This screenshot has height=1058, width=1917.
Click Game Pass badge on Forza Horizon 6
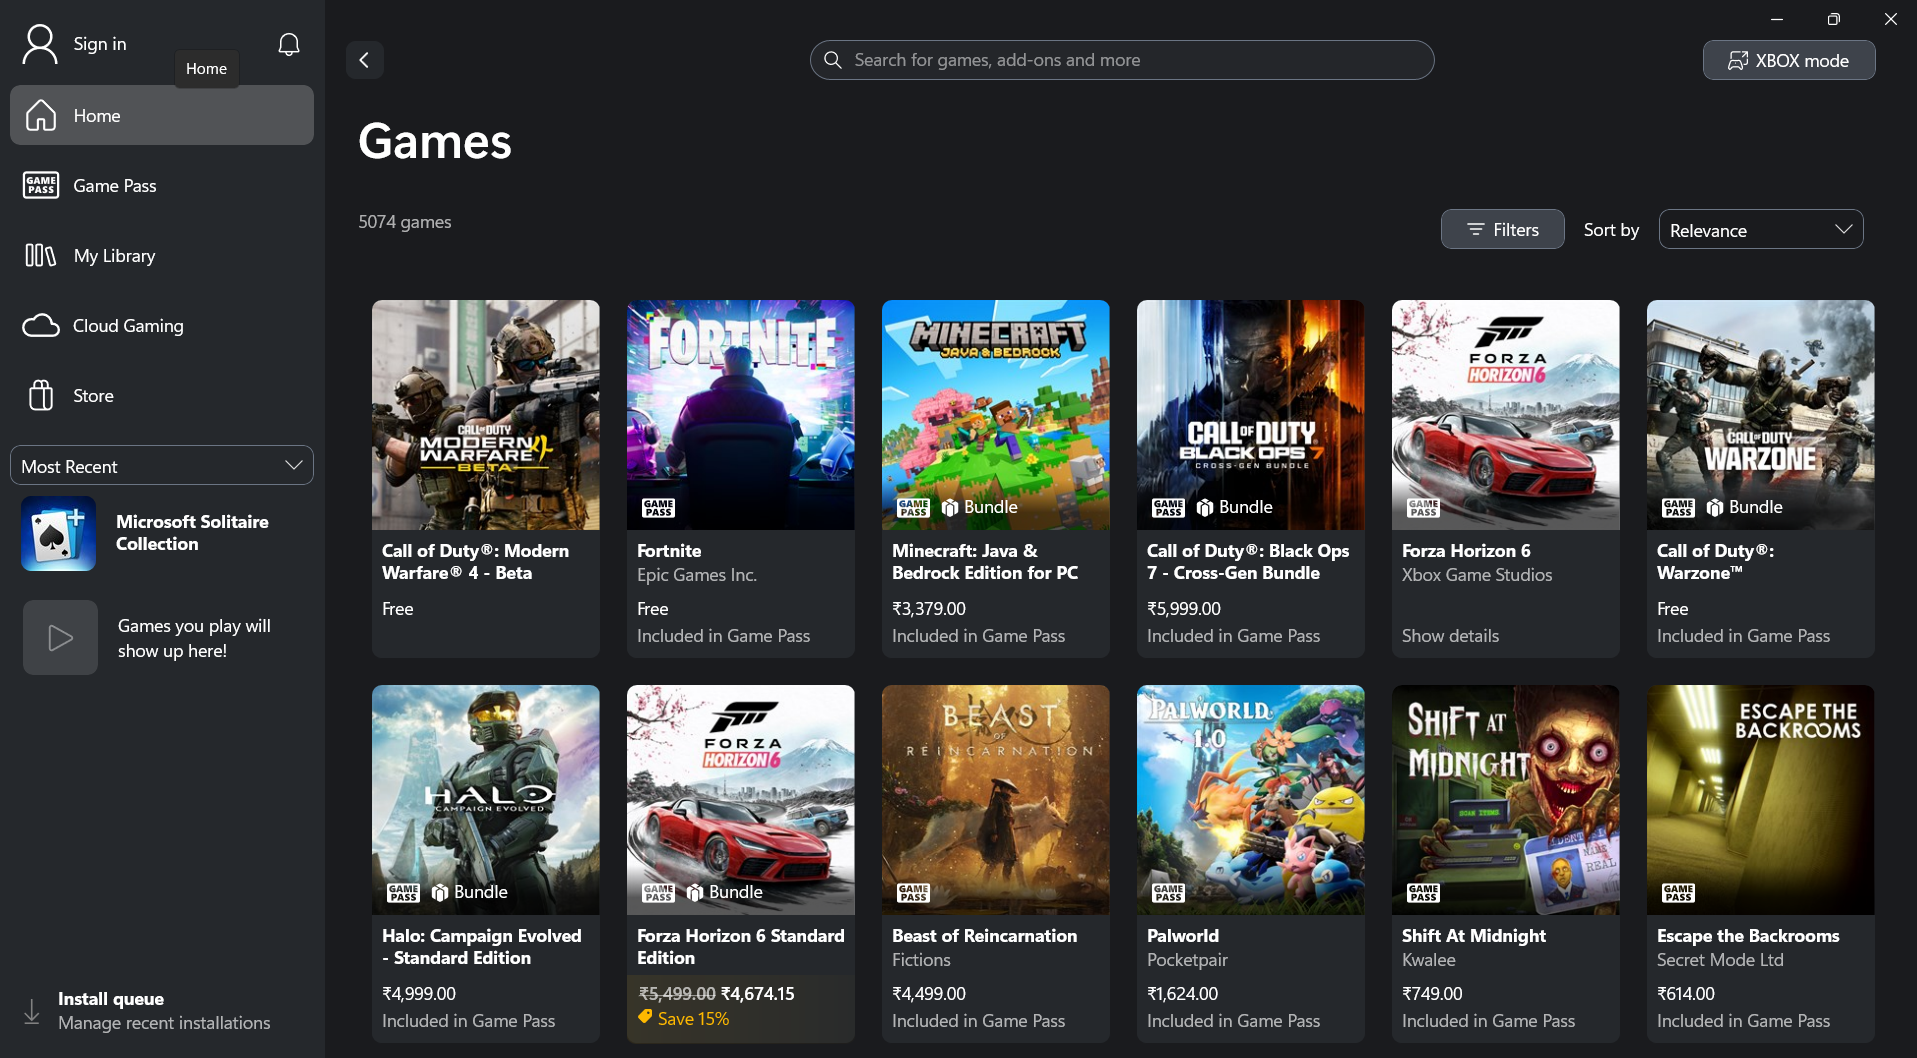pyautogui.click(x=1423, y=508)
